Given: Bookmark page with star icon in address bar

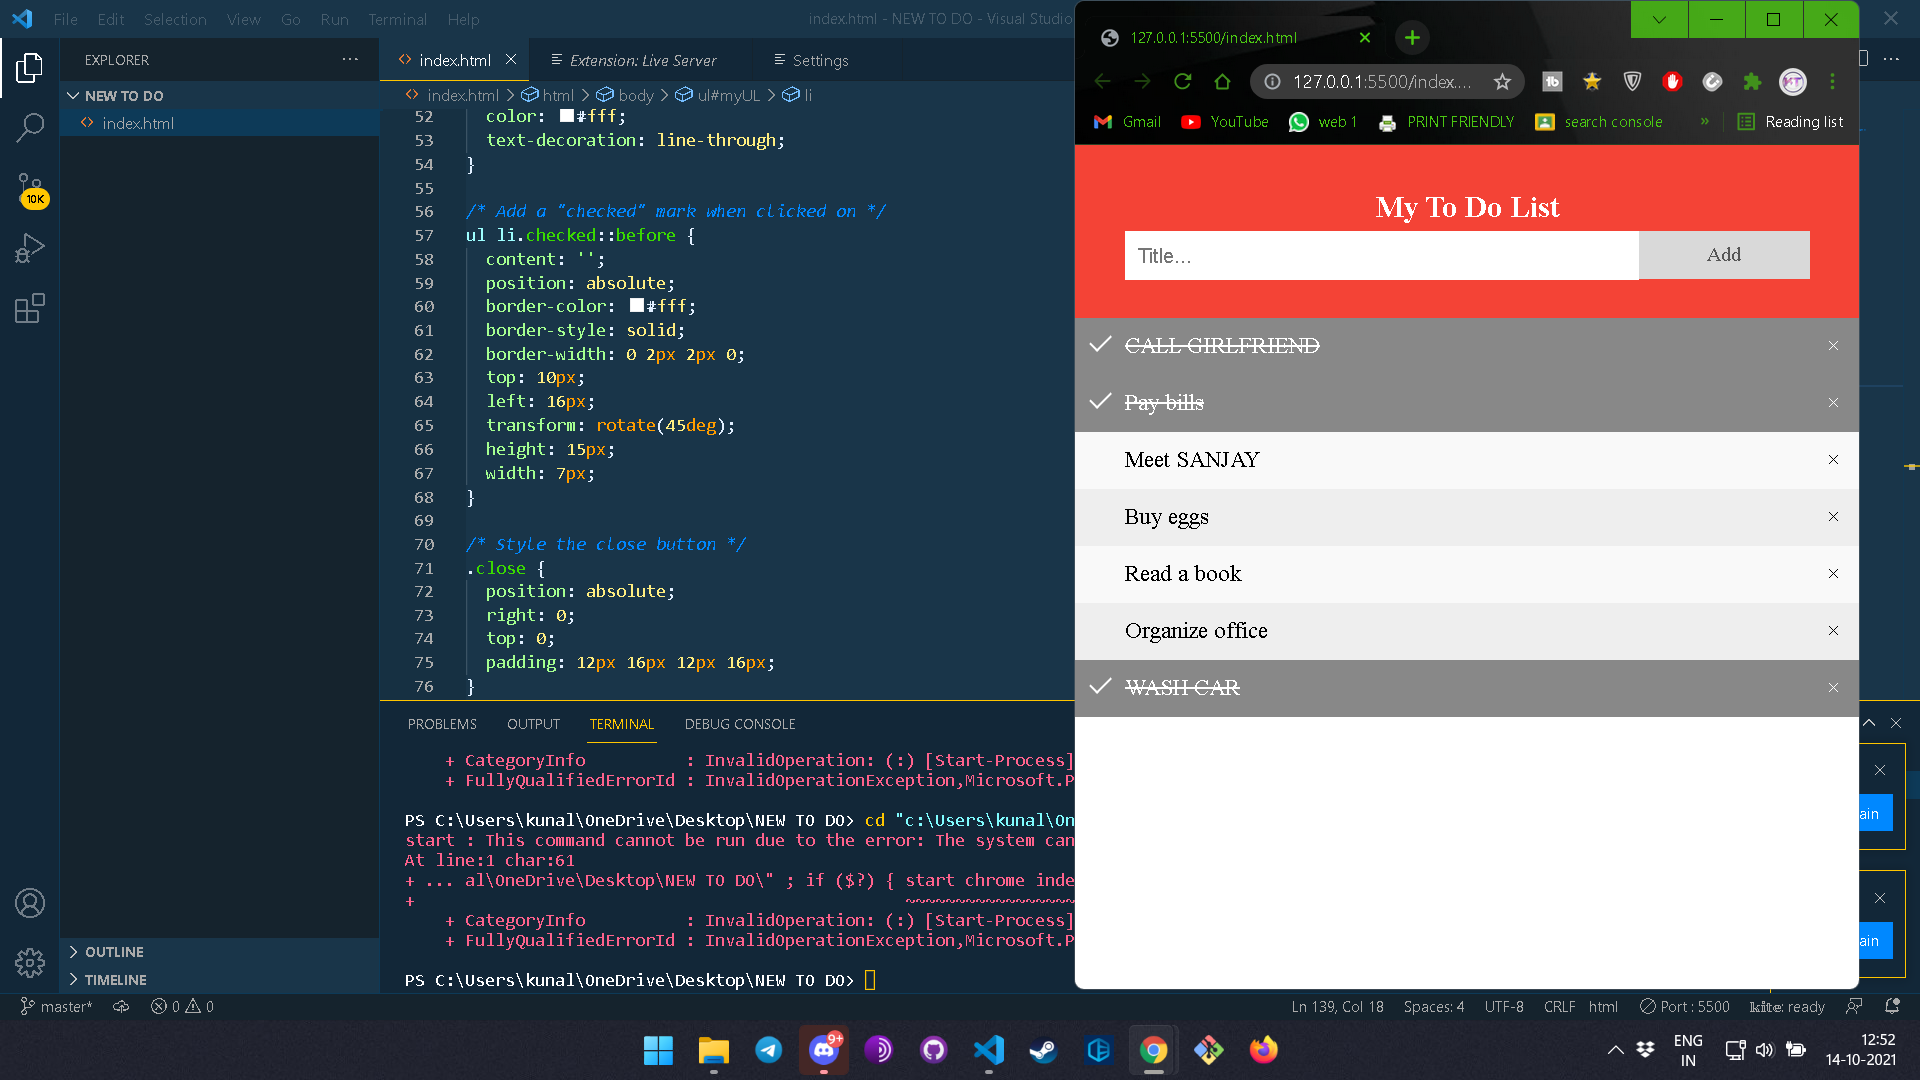Looking at the screenshot, I should coord(1502,82).
